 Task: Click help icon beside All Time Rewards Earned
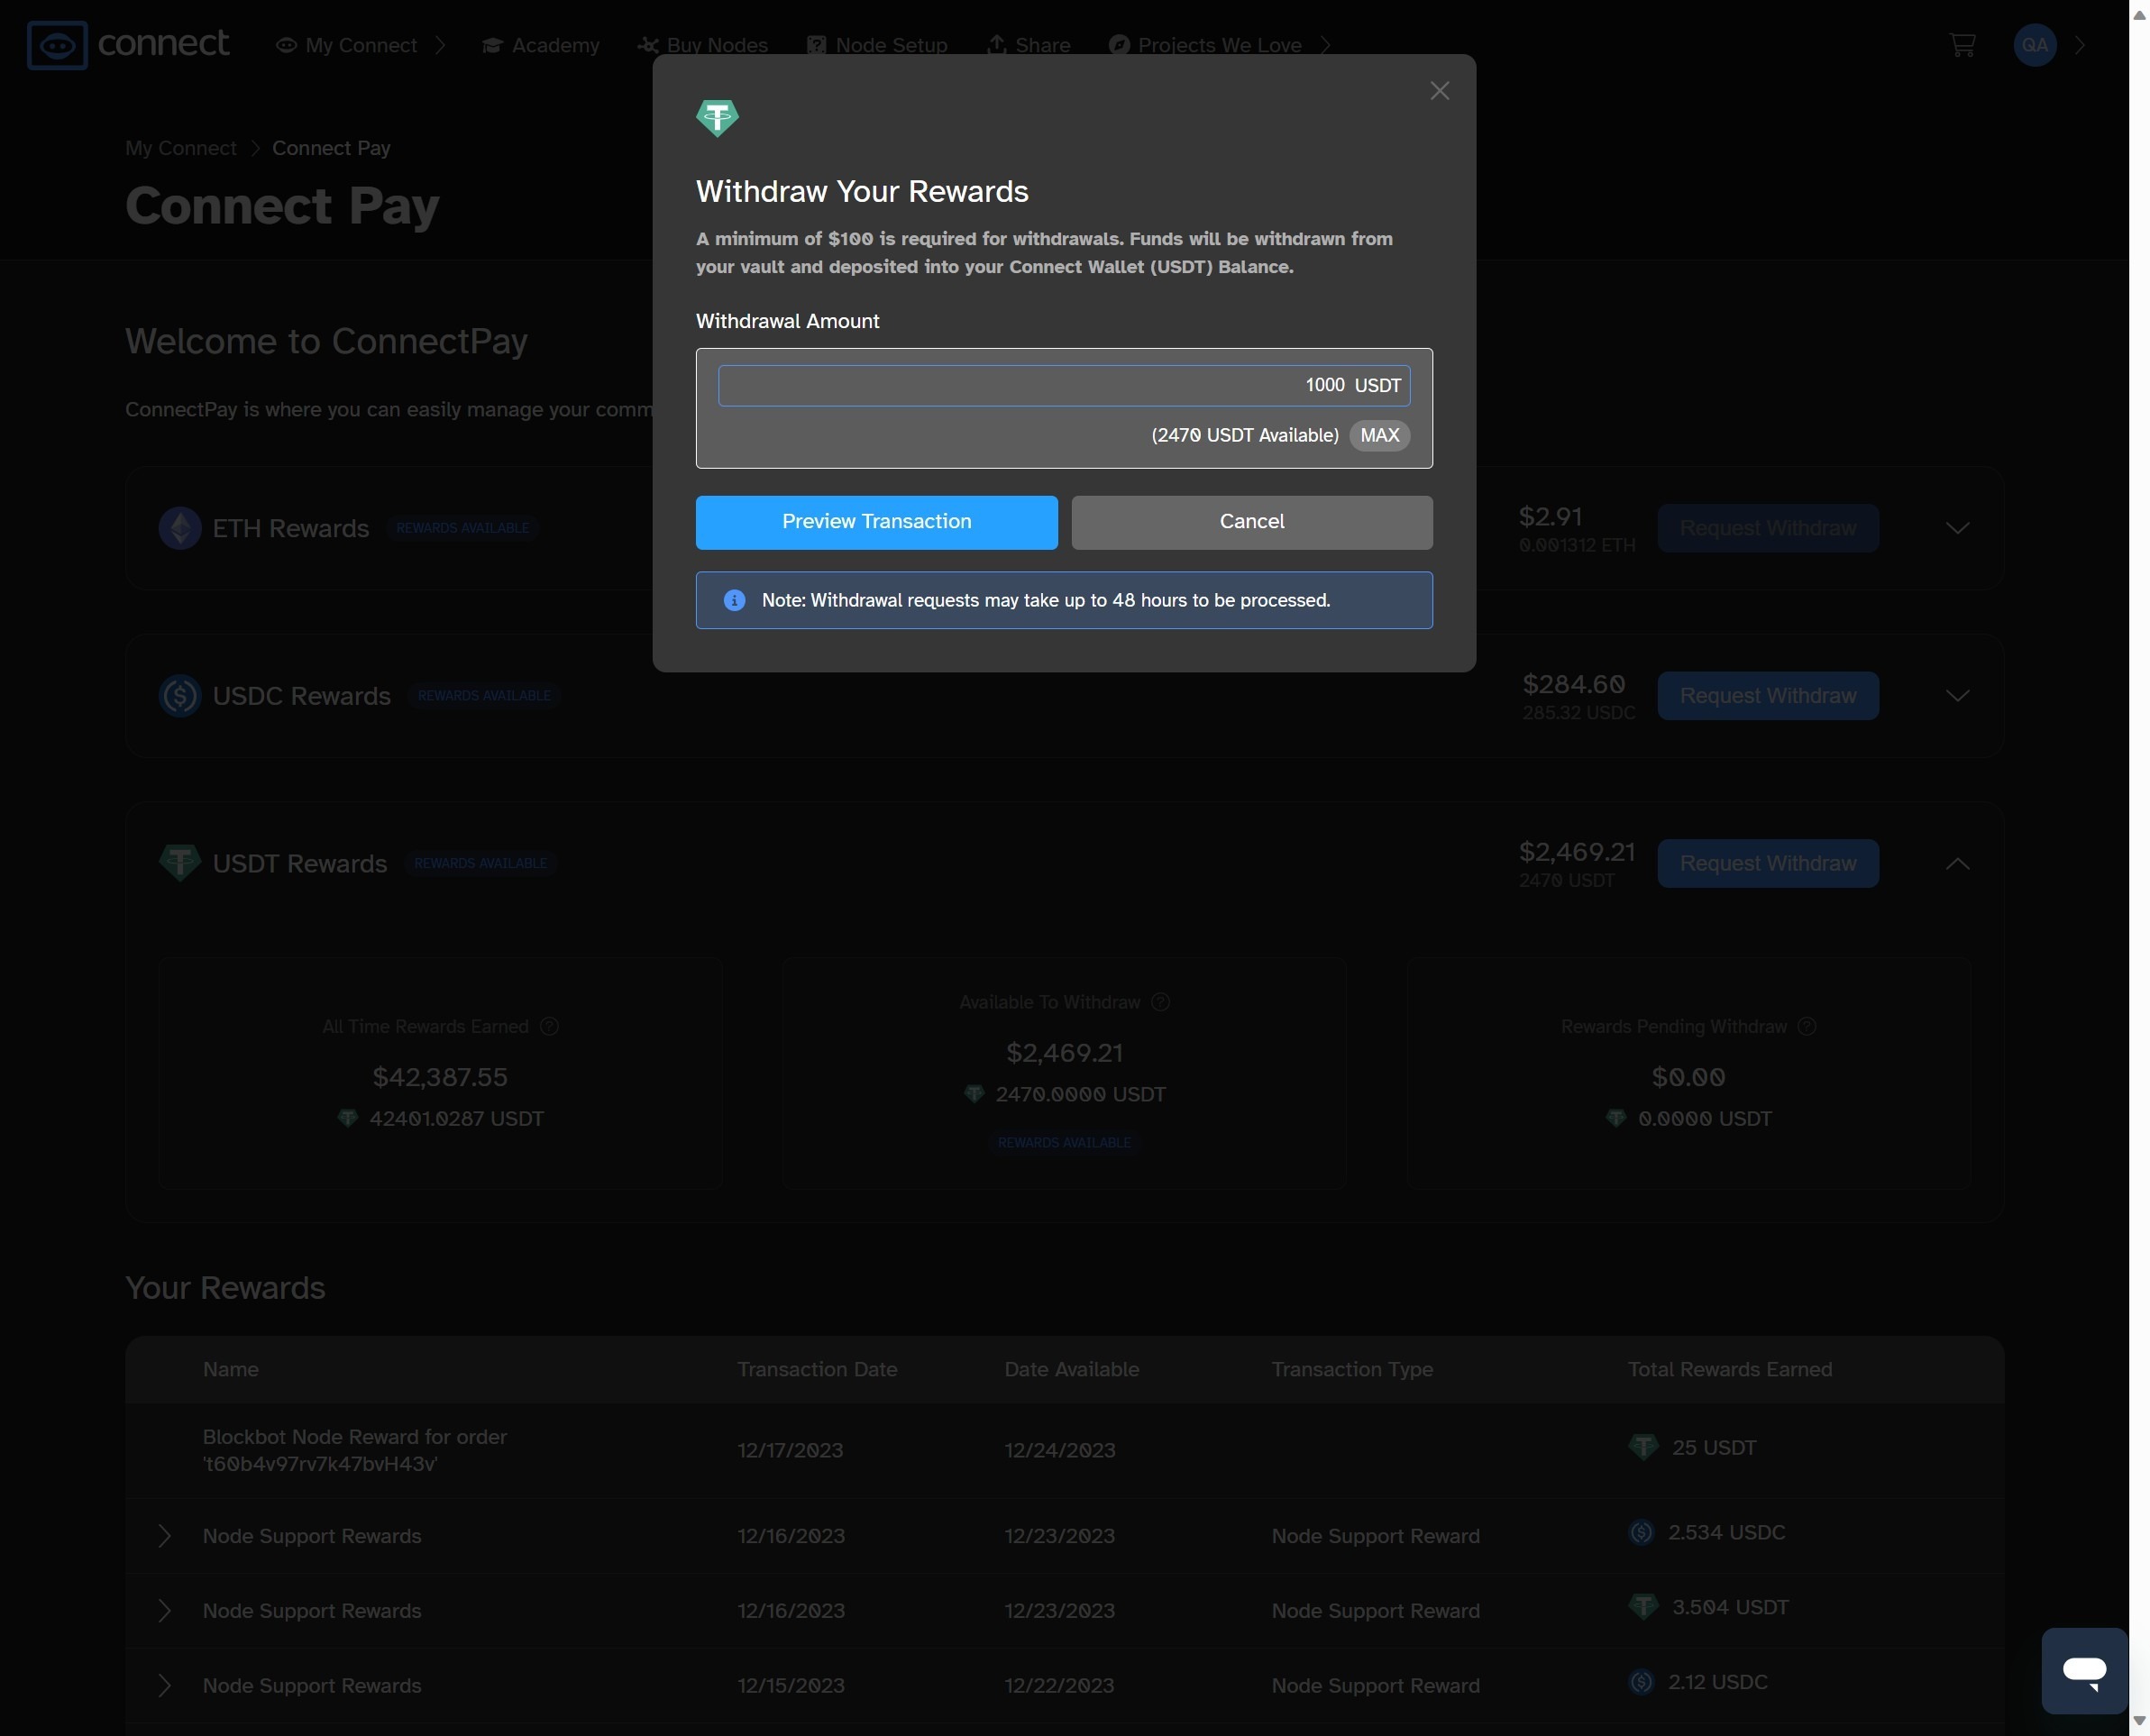[549, 1027]
